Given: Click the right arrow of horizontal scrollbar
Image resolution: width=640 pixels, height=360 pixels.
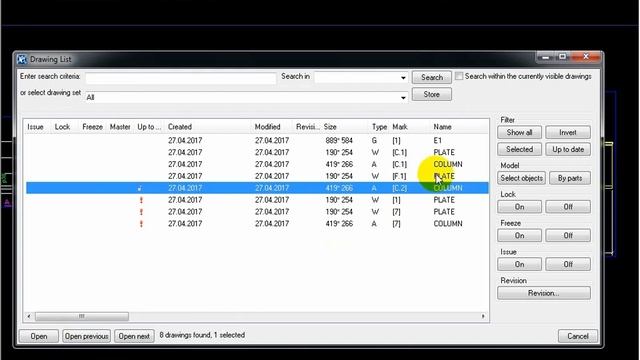Looking at the screenshot, I should click(x=483, y=316).
